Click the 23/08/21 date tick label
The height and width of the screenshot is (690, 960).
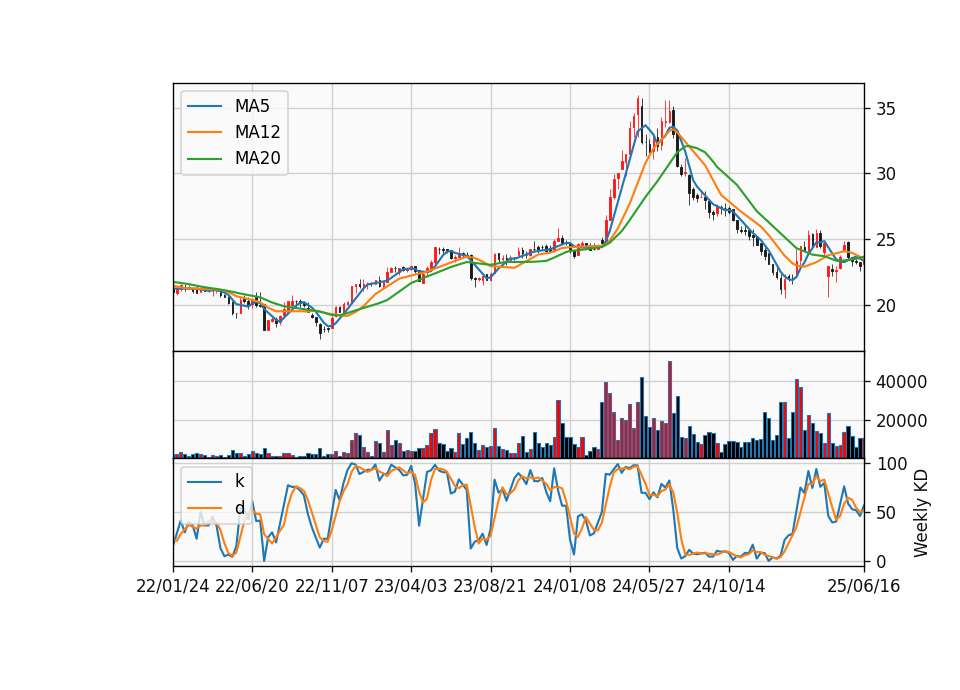click(x=490, y=586)
